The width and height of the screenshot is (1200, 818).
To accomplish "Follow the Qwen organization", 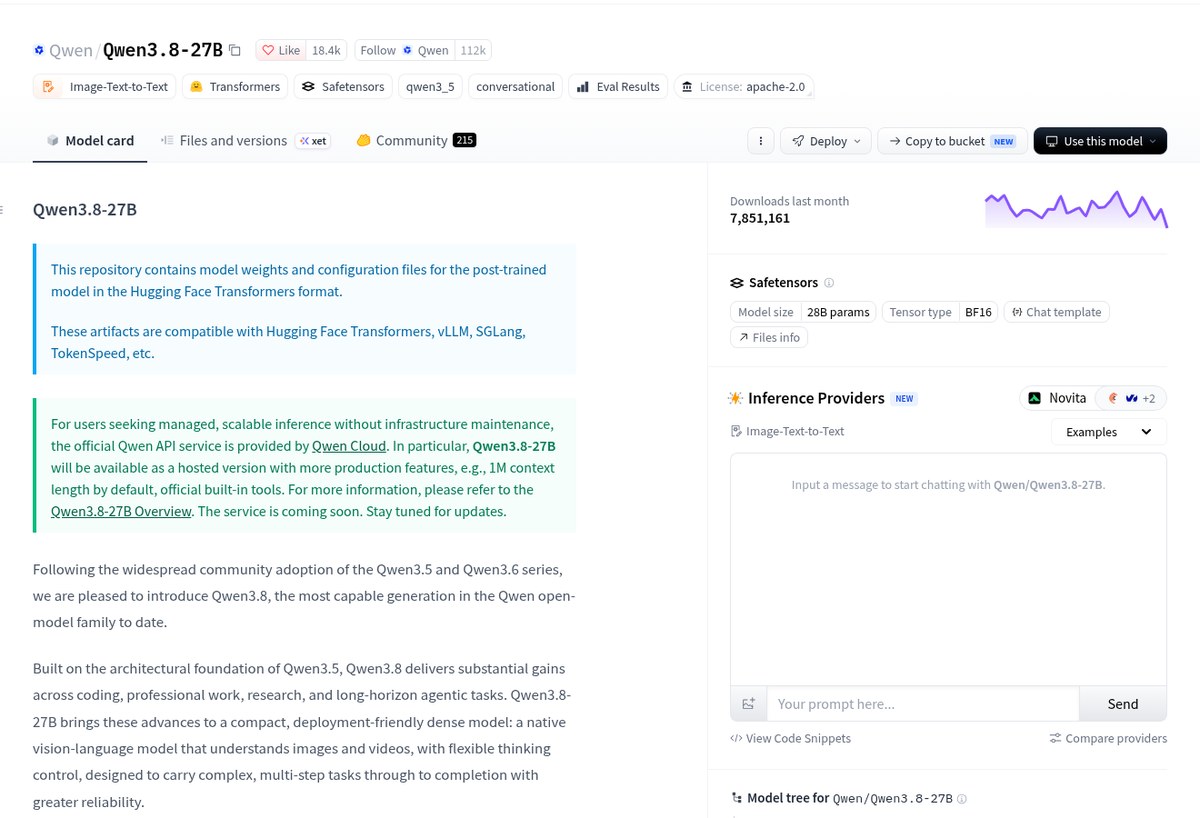I will point(405,50).
